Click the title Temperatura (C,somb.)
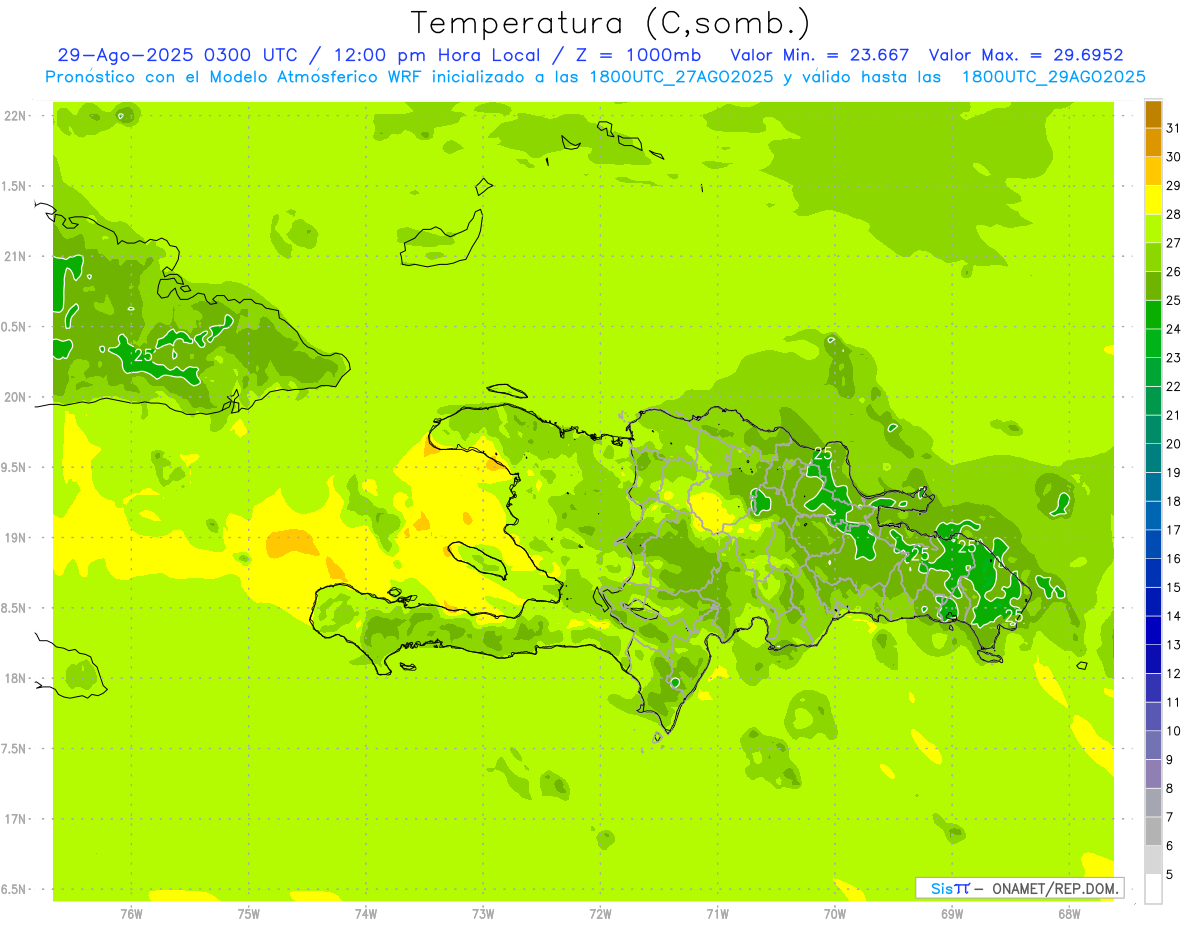This screenshot has width=1200, height=927. 611,22
